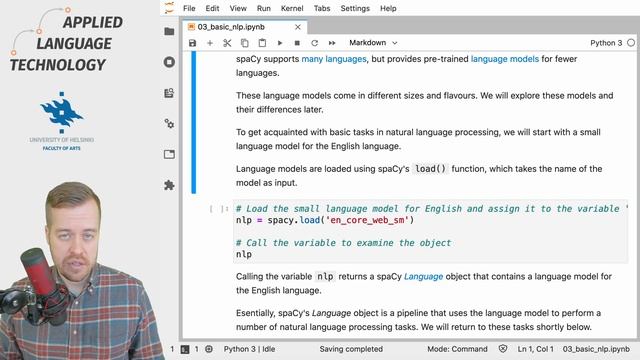Viewport: 640px width, 360px height.
Task: Open the File menu
Action: pos(189,8)
